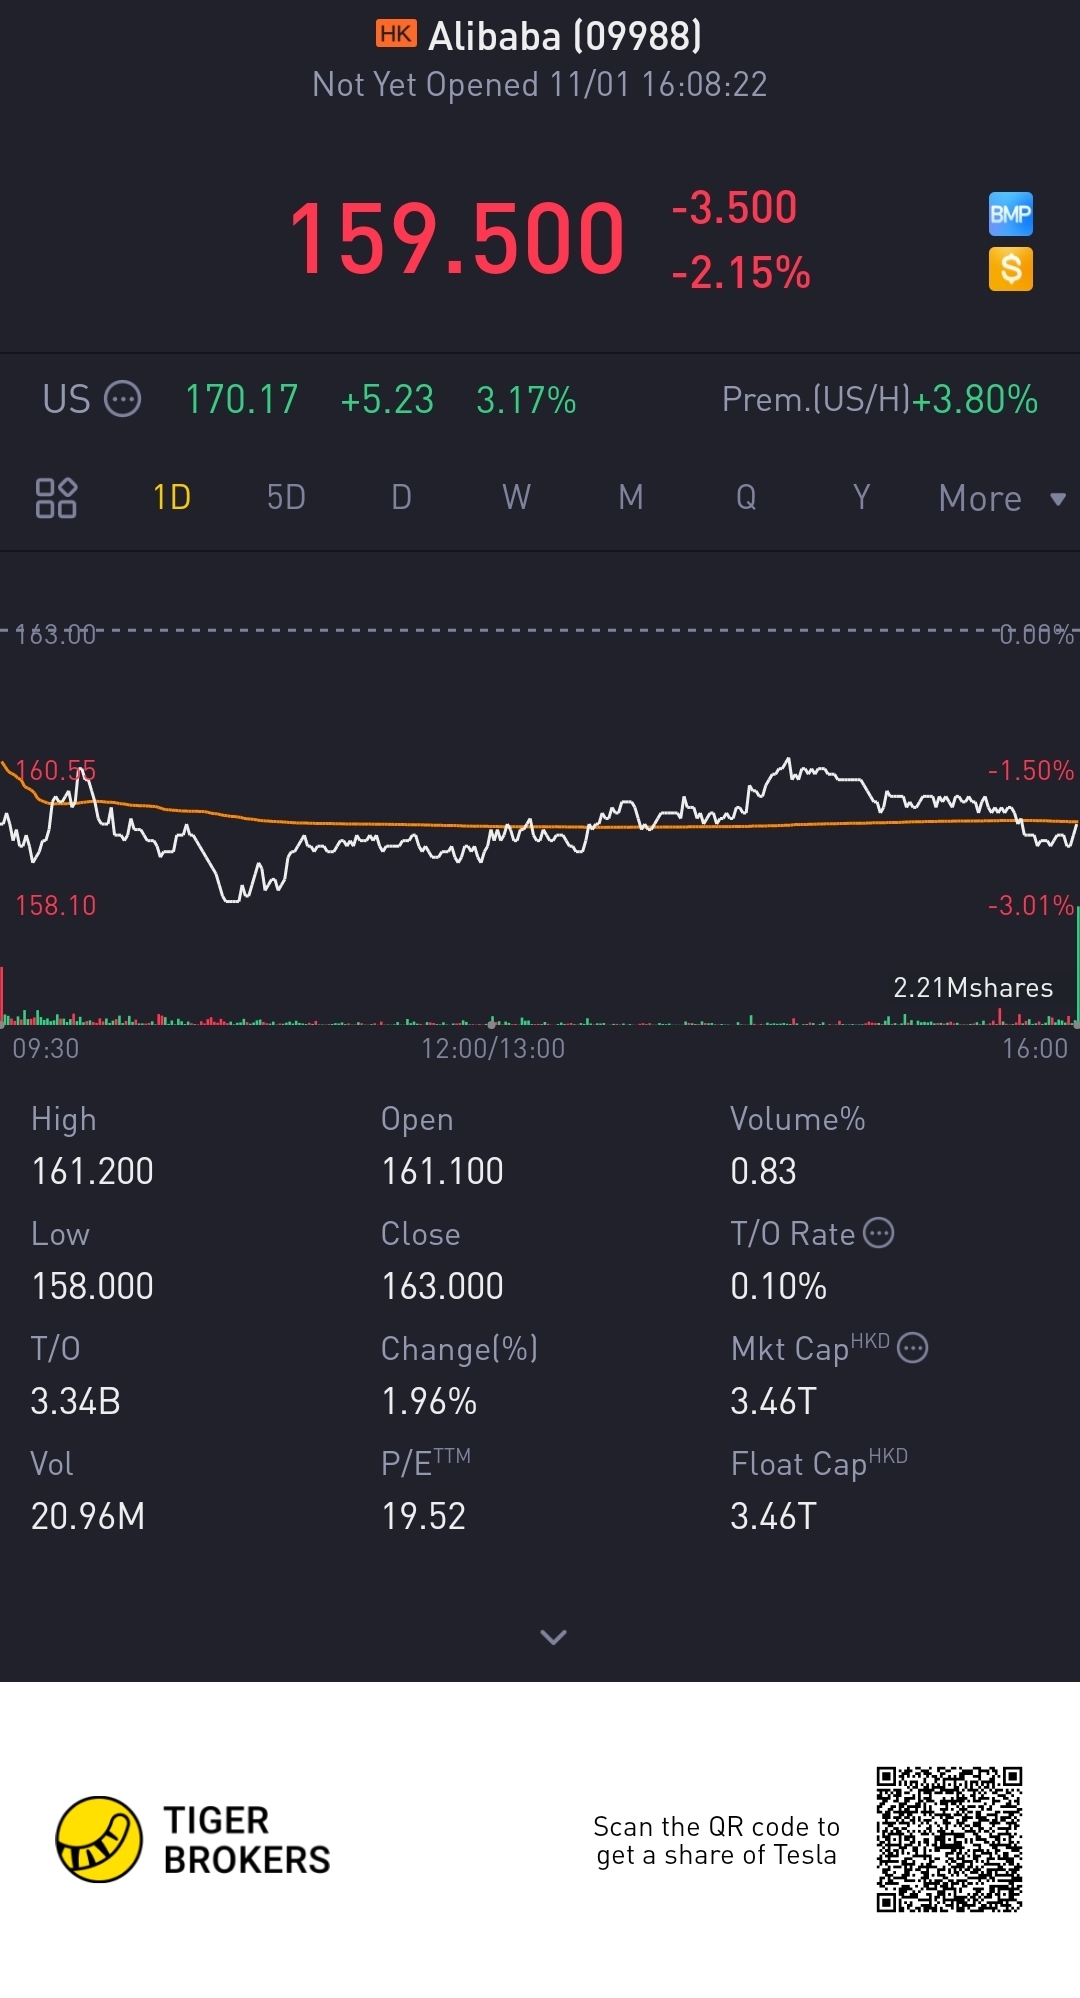Tap the Vol value 20.96M

pyautogui.click(x=88, y=1516)
